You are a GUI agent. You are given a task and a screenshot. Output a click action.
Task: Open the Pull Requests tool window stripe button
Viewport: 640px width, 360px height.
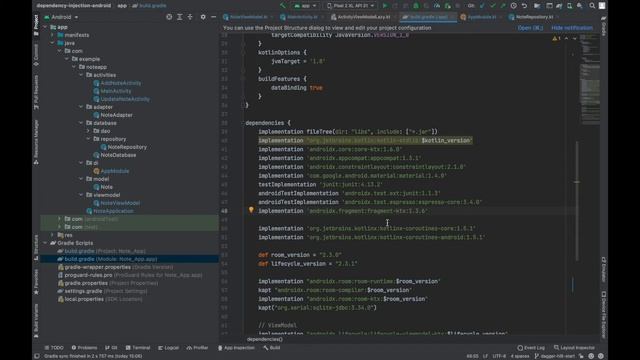[x=36, y=92]
